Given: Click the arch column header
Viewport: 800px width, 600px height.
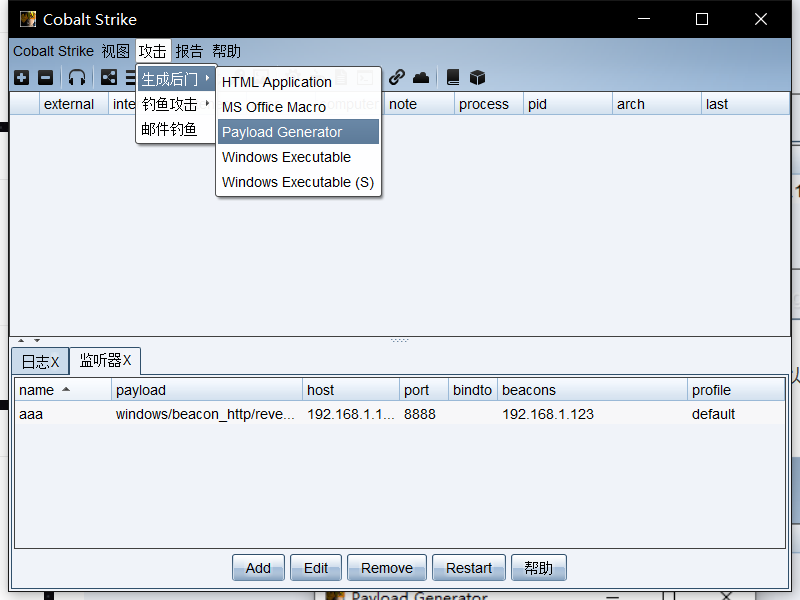Looking at the screenshot, I should click(x=657, y=104).
